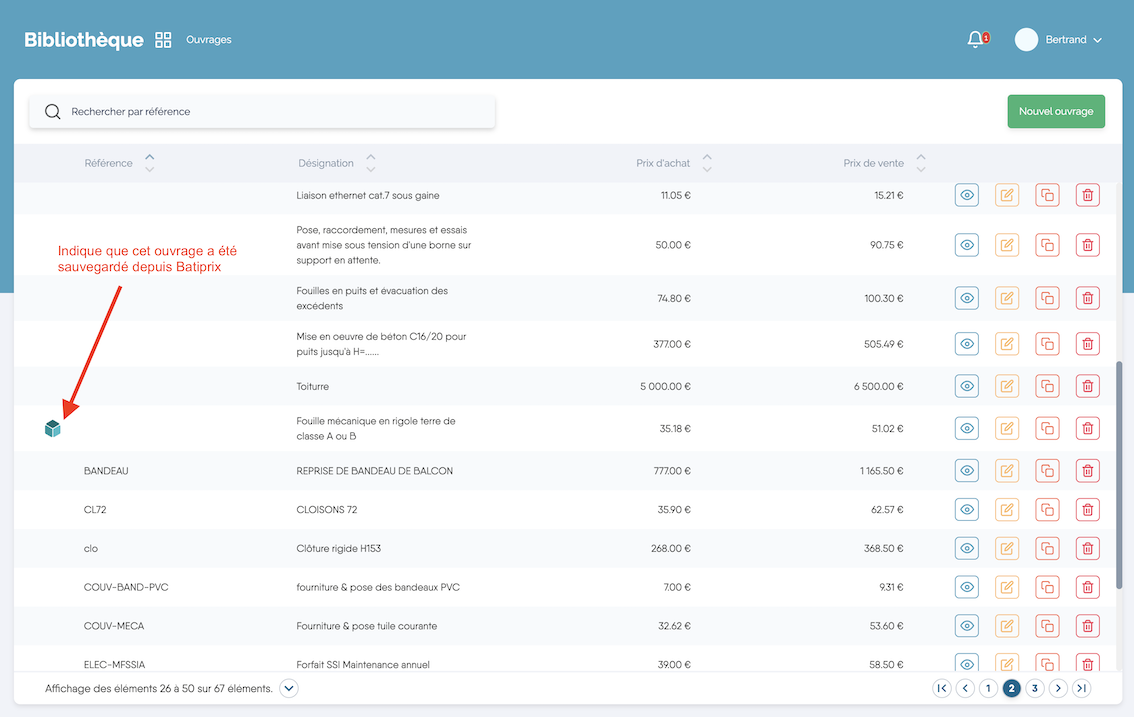Image resolution: width=1134 pixels, height=717 pixels.
Task: View details of Toiturre ouvrage
Action: [966, 386]
